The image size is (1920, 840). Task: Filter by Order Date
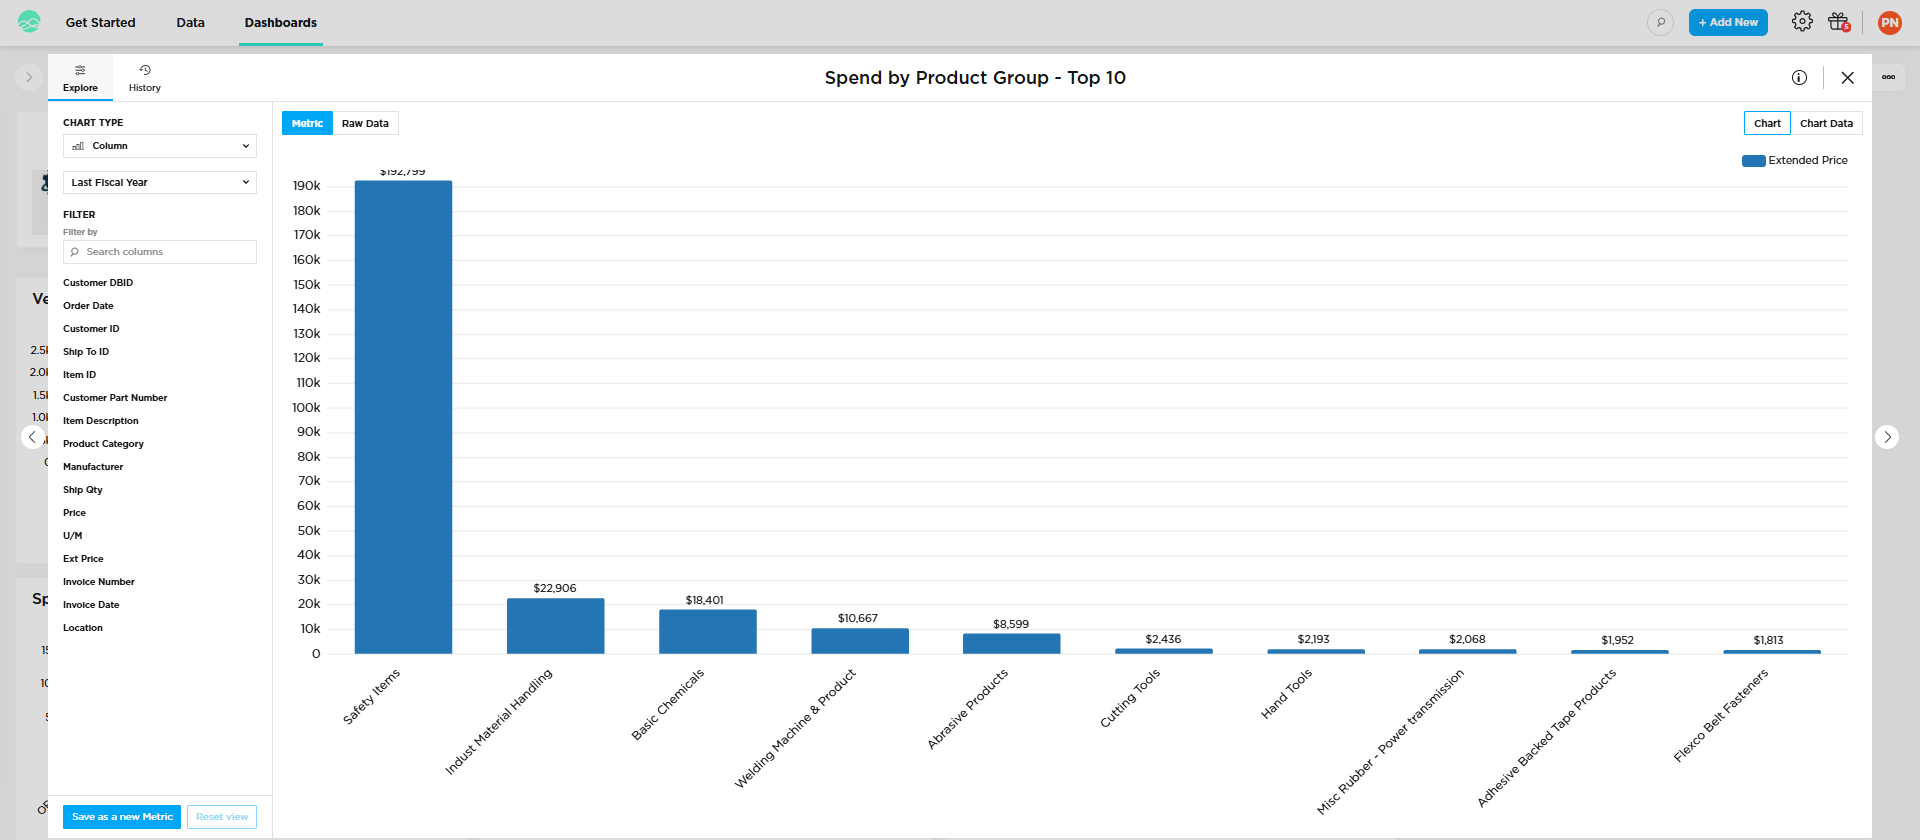(x=88, y=306)
